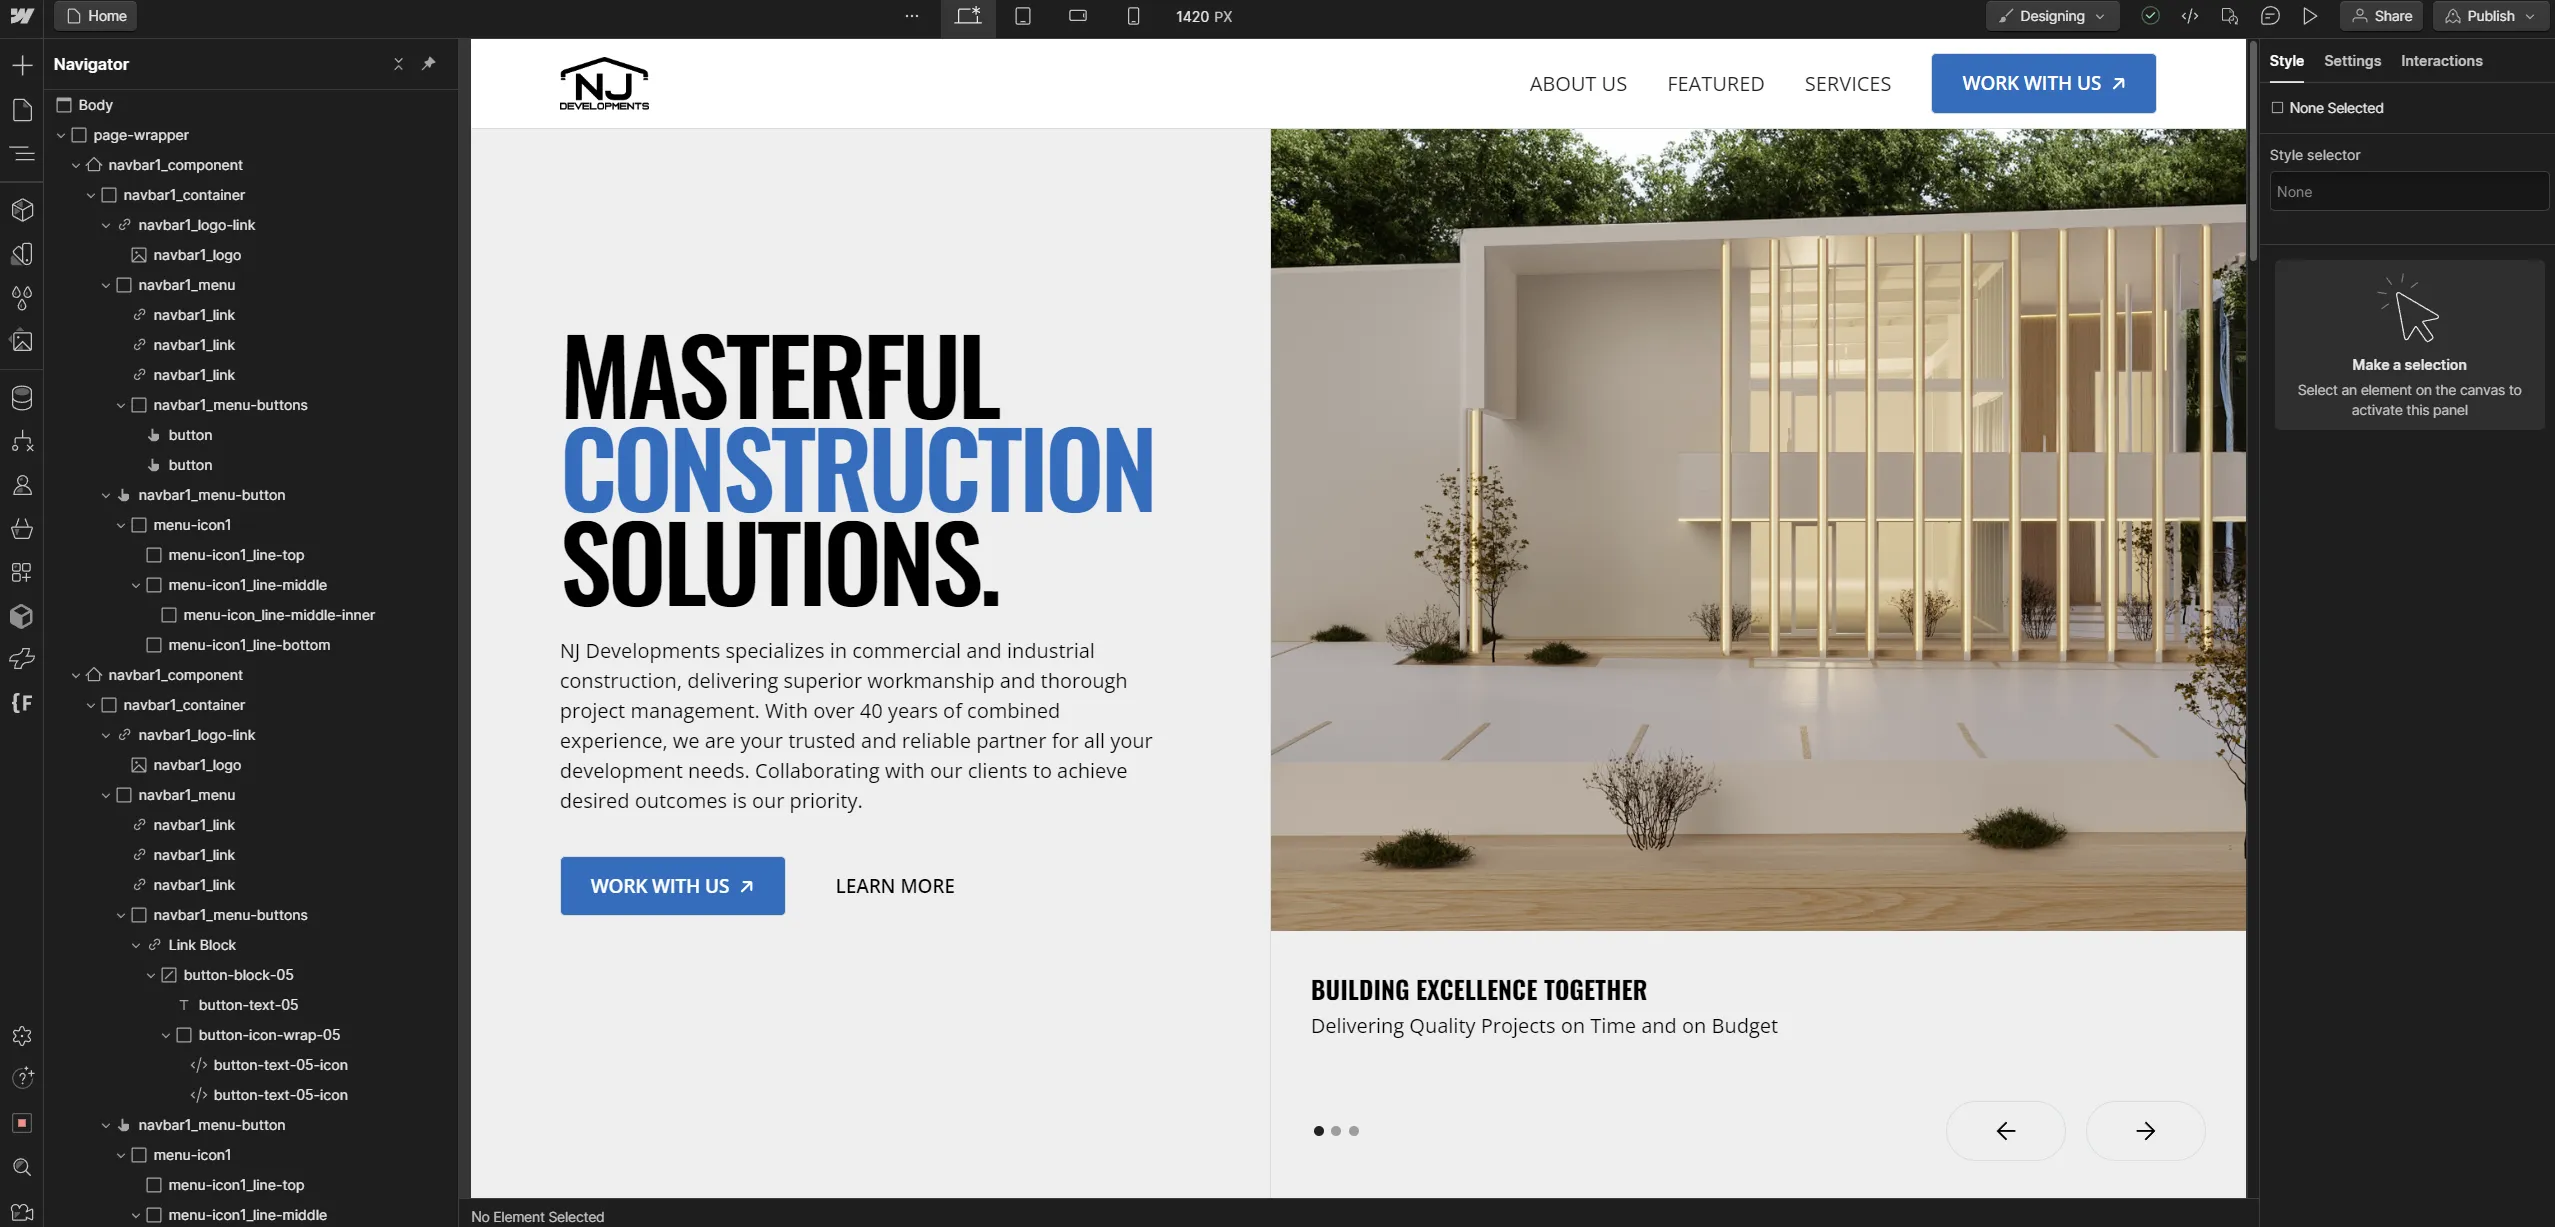The width and height of the screenshot is (2555, 1227).
Task: Open comments bubble icon
Action: tap(2270, 16)
